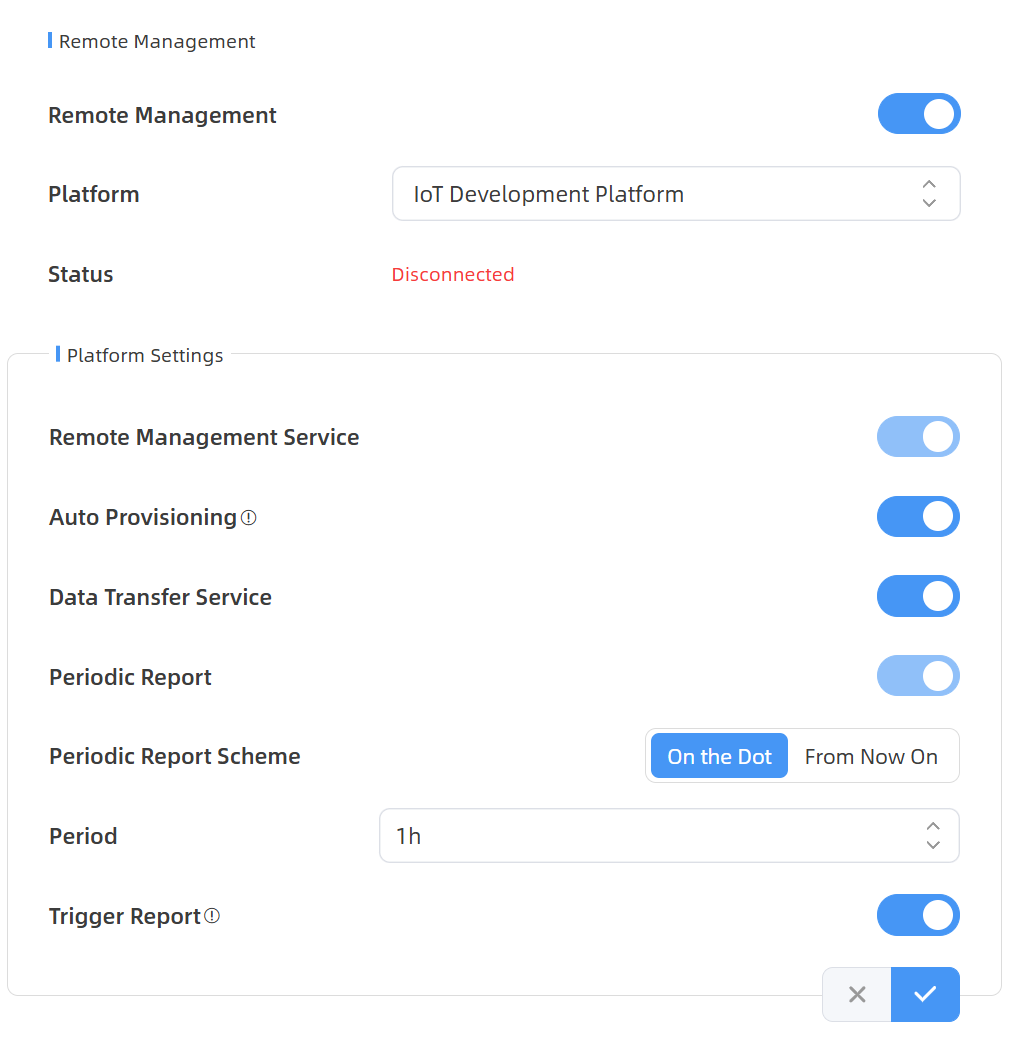
Task: Click the Periodic Report Scheme label
Action: (175, 757)
